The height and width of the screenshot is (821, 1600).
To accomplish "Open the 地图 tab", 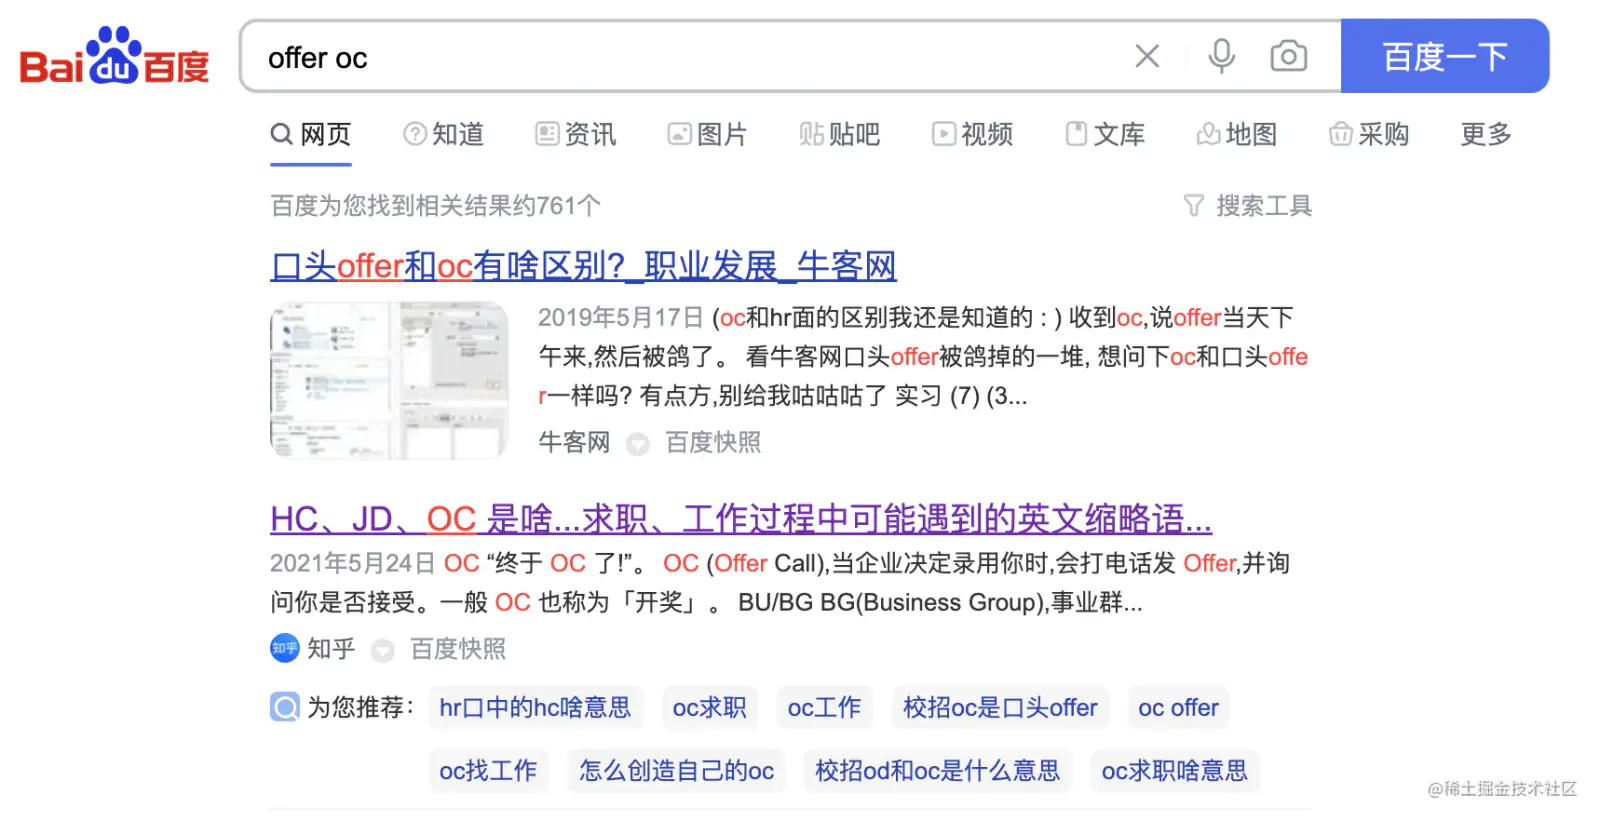I will [1236, 134].
